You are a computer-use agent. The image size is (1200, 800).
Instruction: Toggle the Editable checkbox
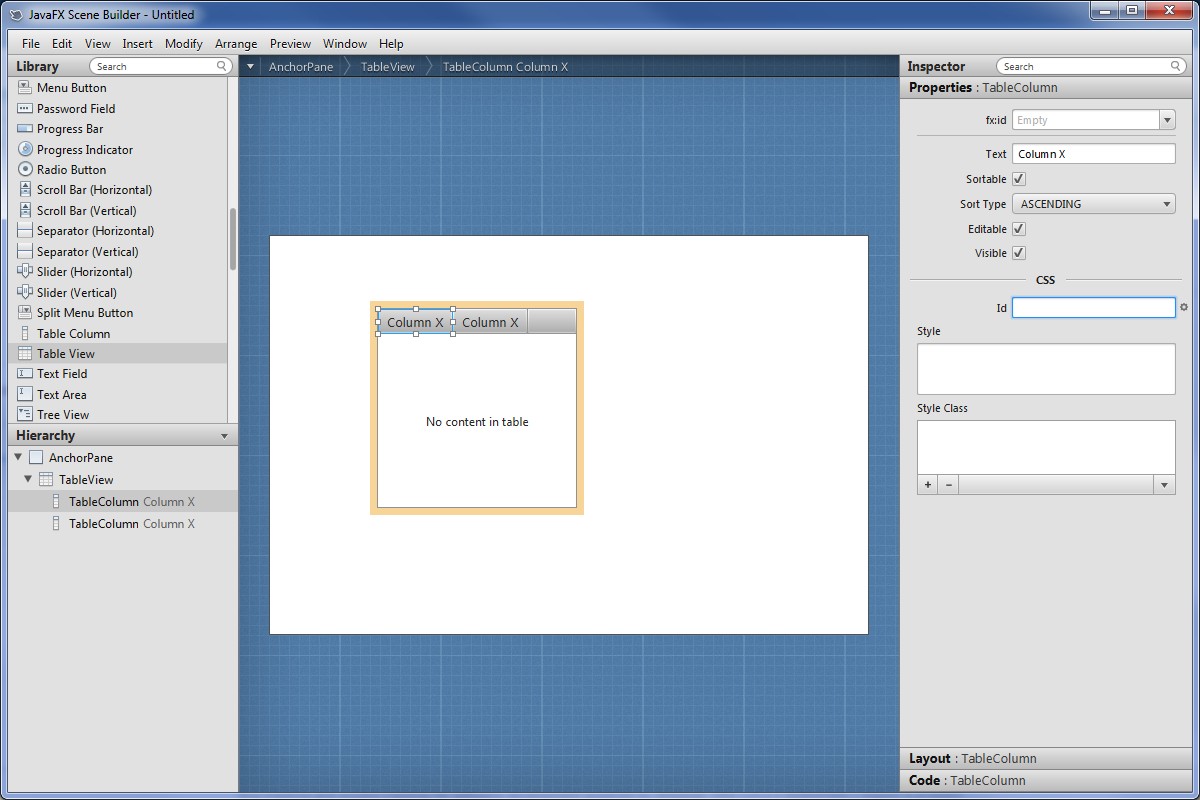pyautogui.click(x=1019, y=229)
